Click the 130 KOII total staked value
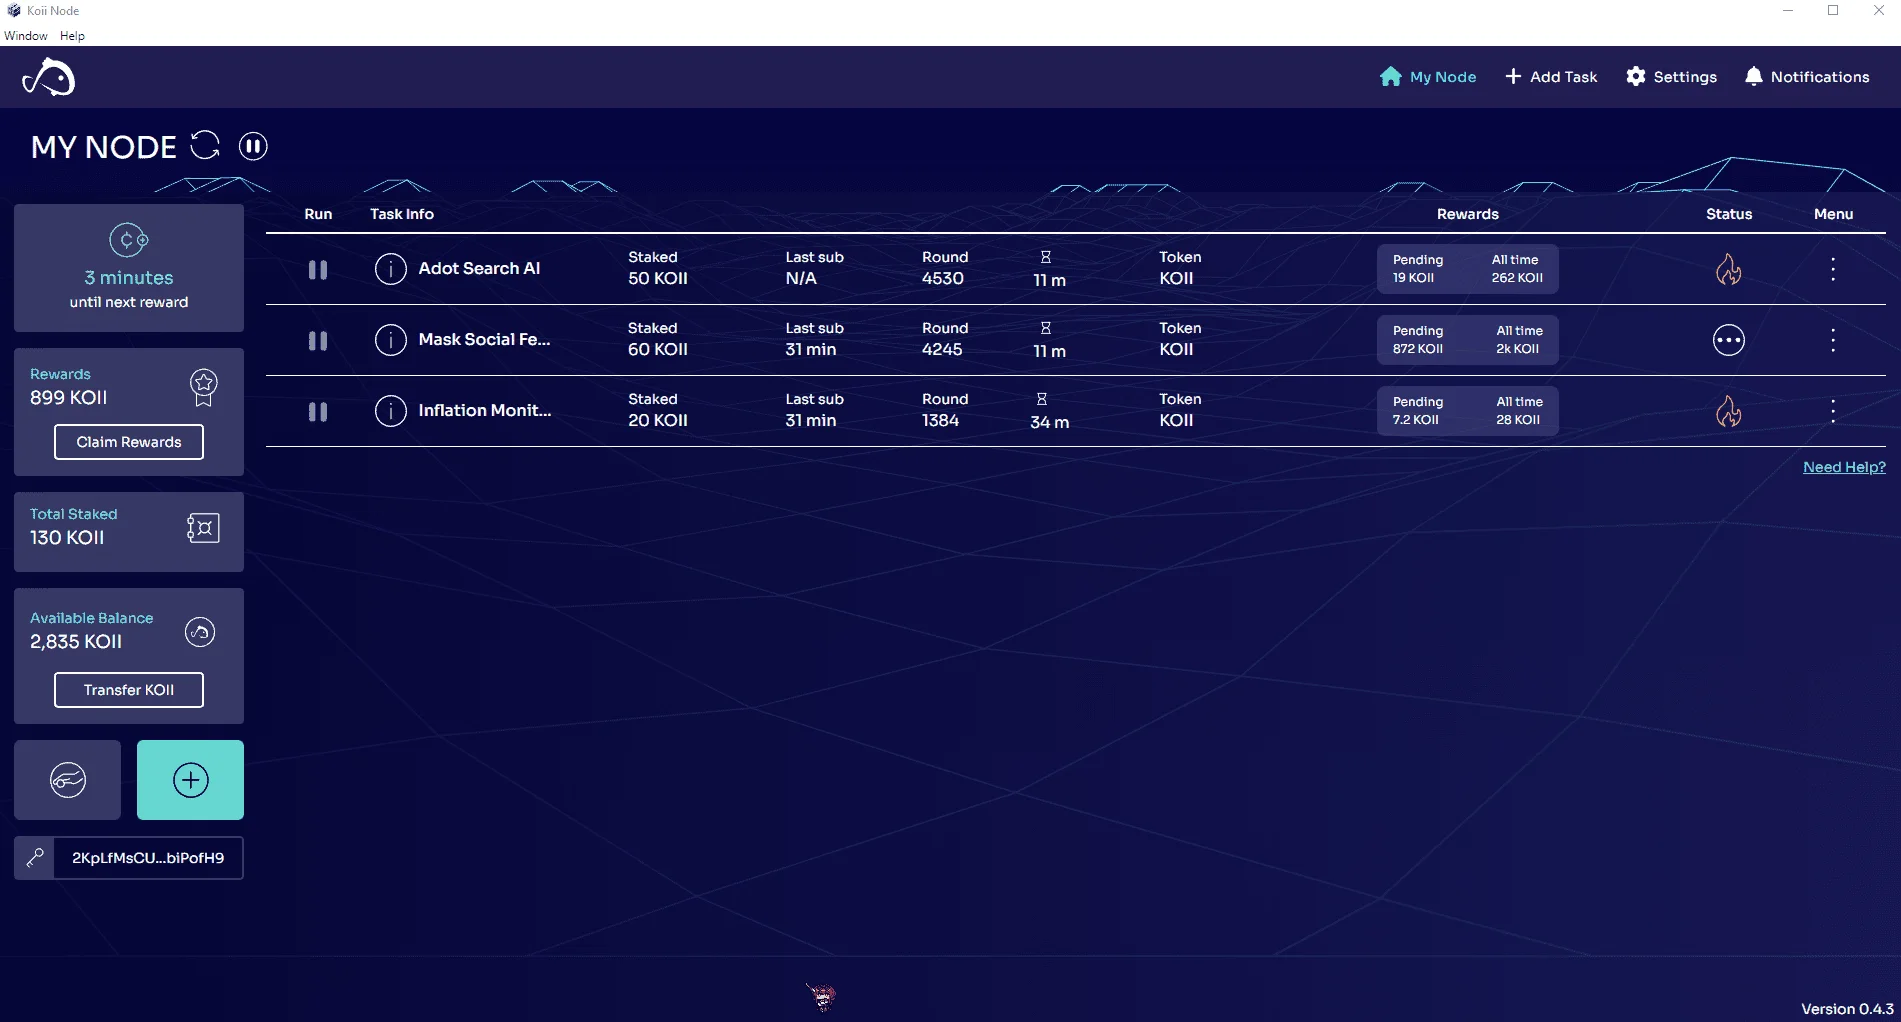 coord(67,538)
